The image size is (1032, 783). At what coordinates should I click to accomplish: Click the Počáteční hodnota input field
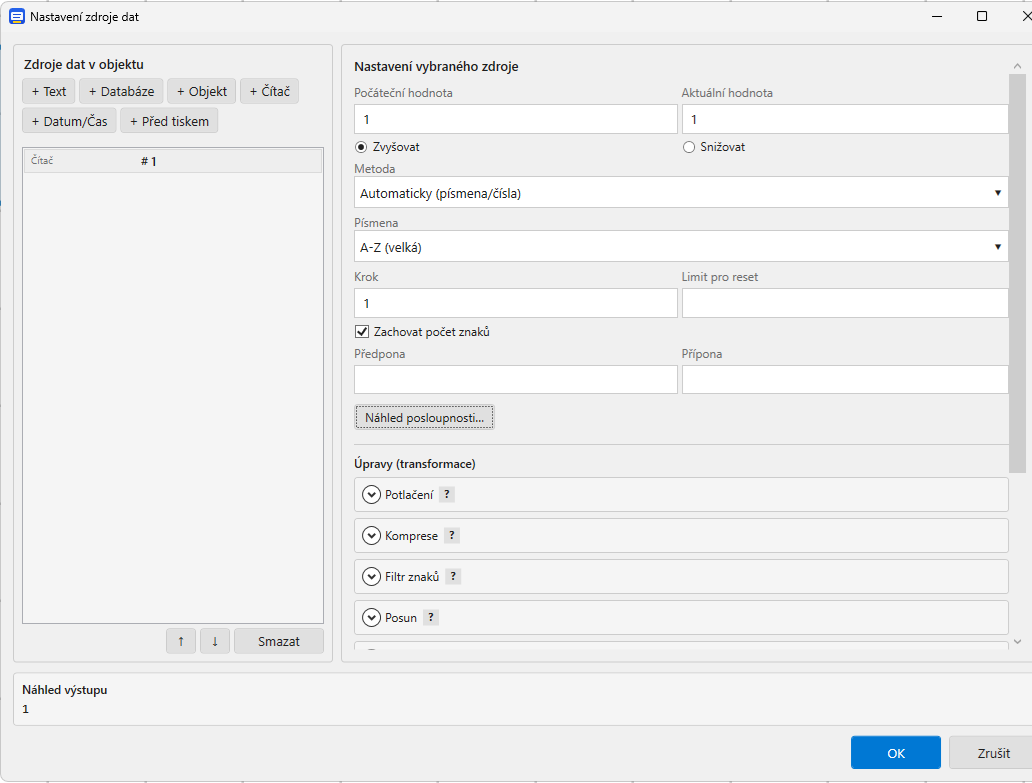tap(515, 120)
